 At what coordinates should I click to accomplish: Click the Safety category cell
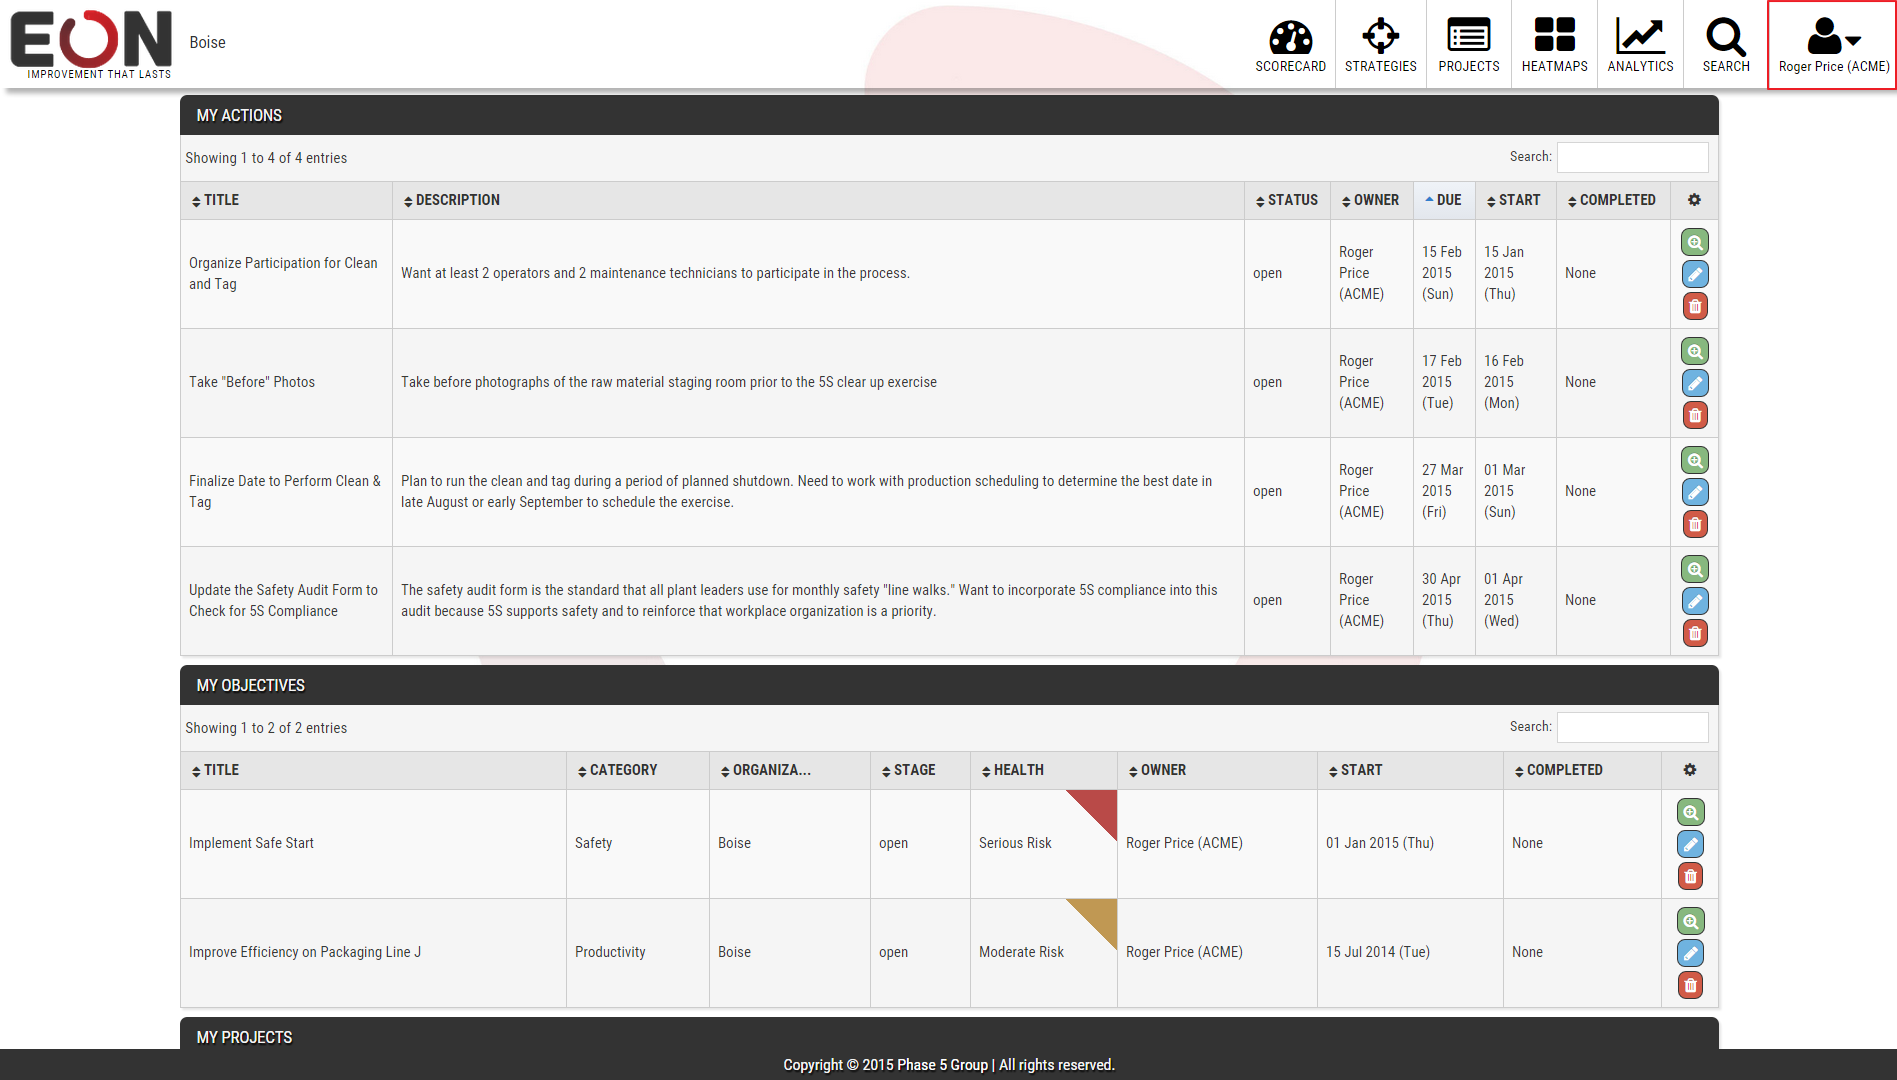[638, 843]
